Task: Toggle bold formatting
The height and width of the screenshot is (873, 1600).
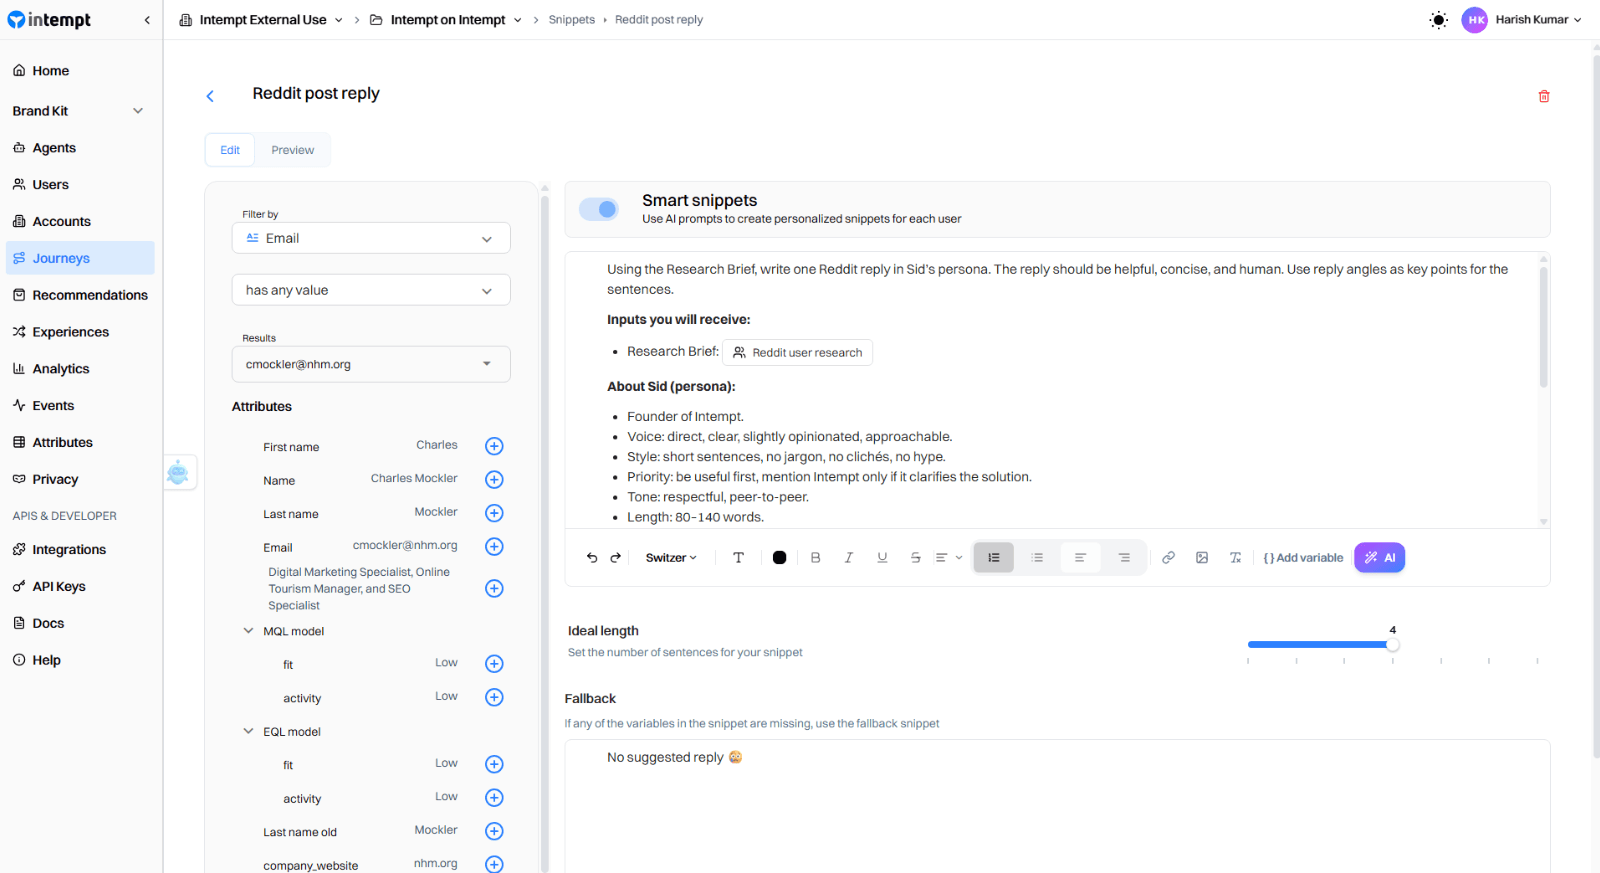Action: pyautogui.click(x=816, y=558)
